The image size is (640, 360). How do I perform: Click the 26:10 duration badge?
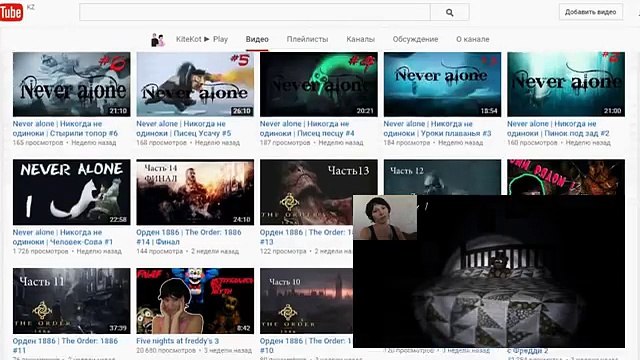[x=242, y=111]
